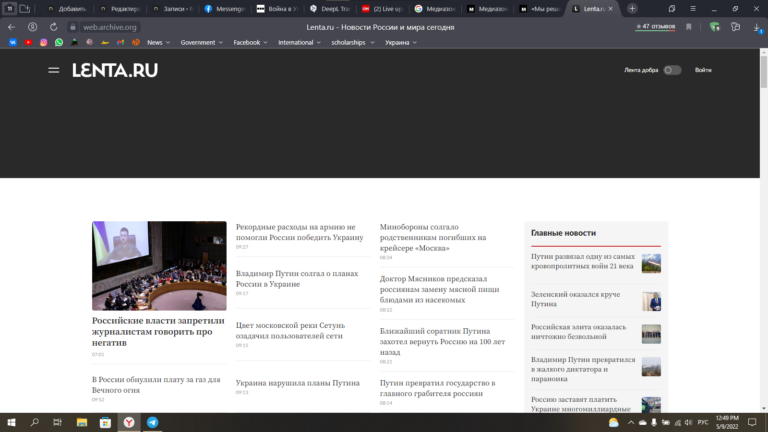The image size is (768, 432).
Task: Open Task View on the taskbar
Action: (x=57, y=422)
